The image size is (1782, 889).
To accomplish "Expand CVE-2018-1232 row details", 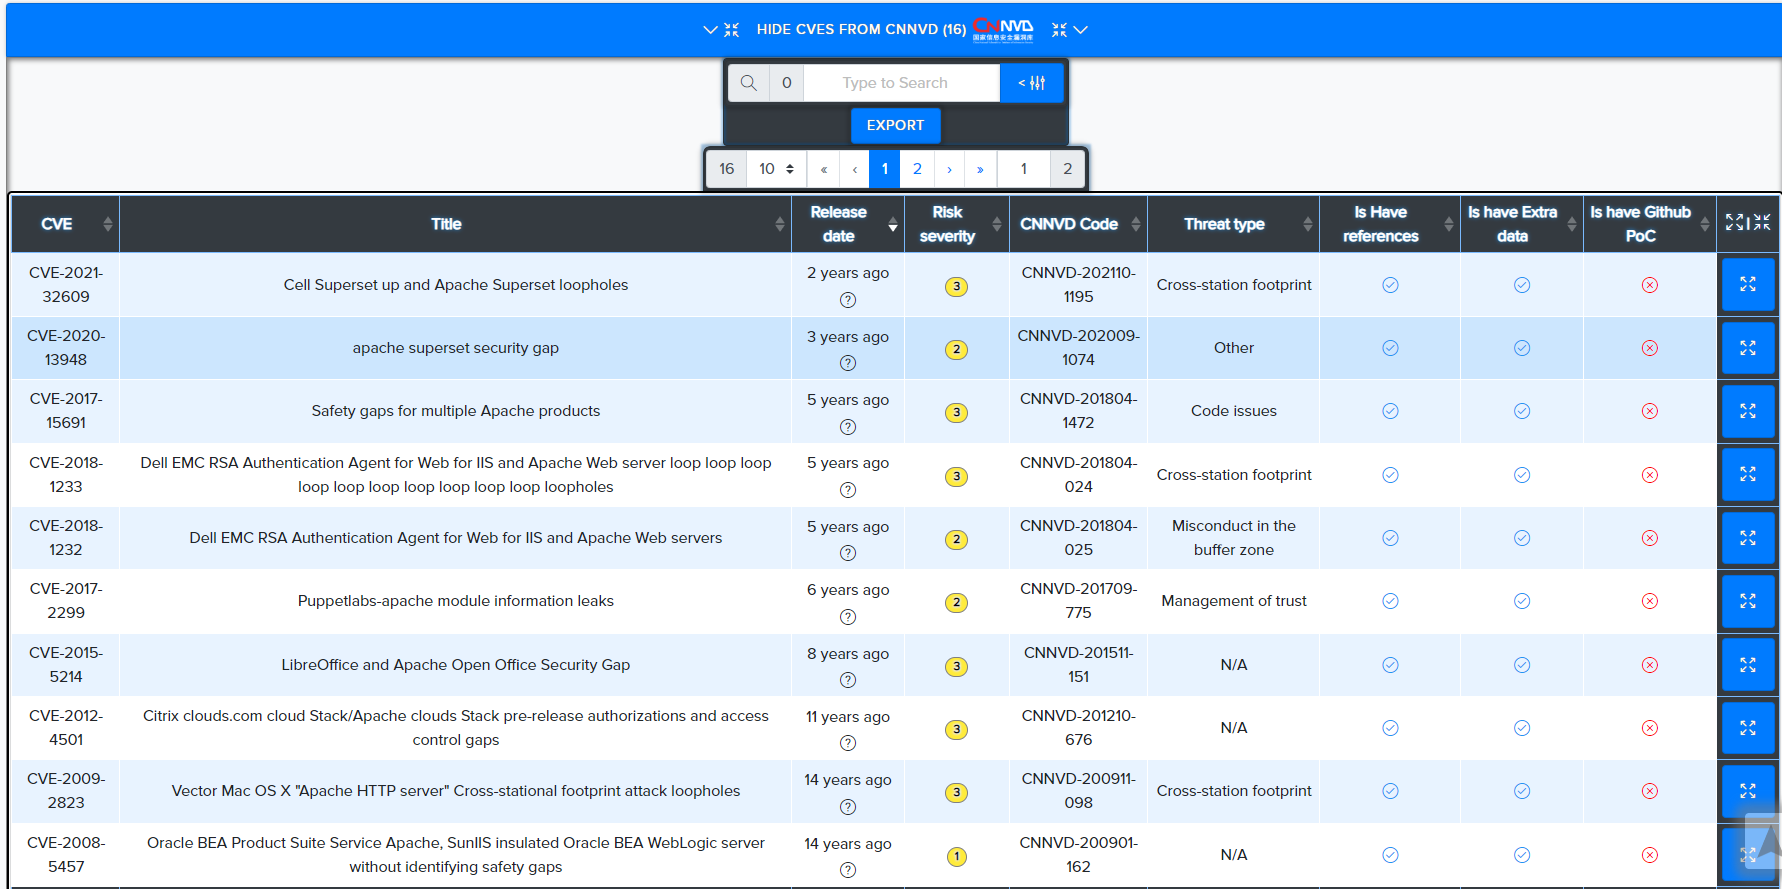I will (x=1748, y=538).
